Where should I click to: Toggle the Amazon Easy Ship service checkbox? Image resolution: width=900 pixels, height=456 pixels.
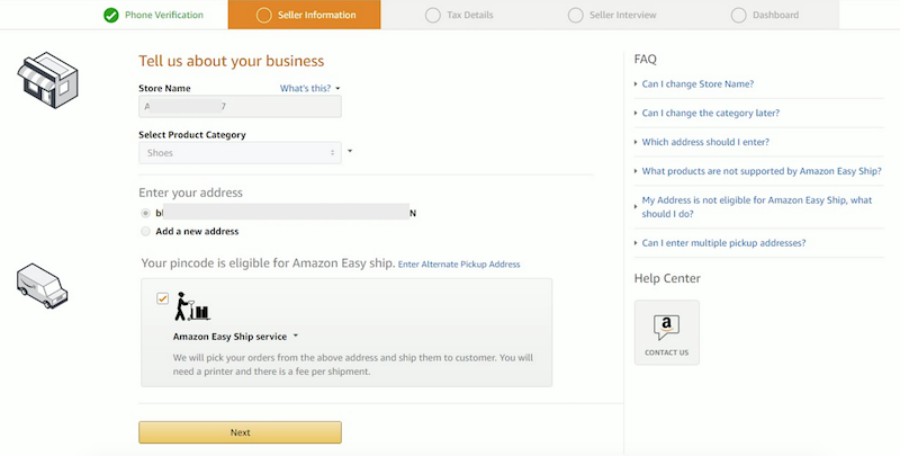coord(162,299)
